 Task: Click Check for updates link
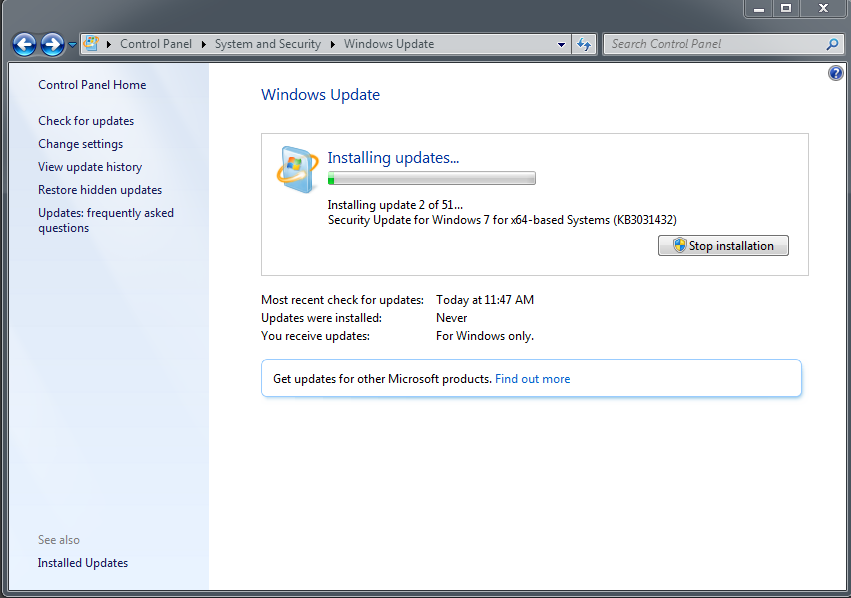[86, 121]
